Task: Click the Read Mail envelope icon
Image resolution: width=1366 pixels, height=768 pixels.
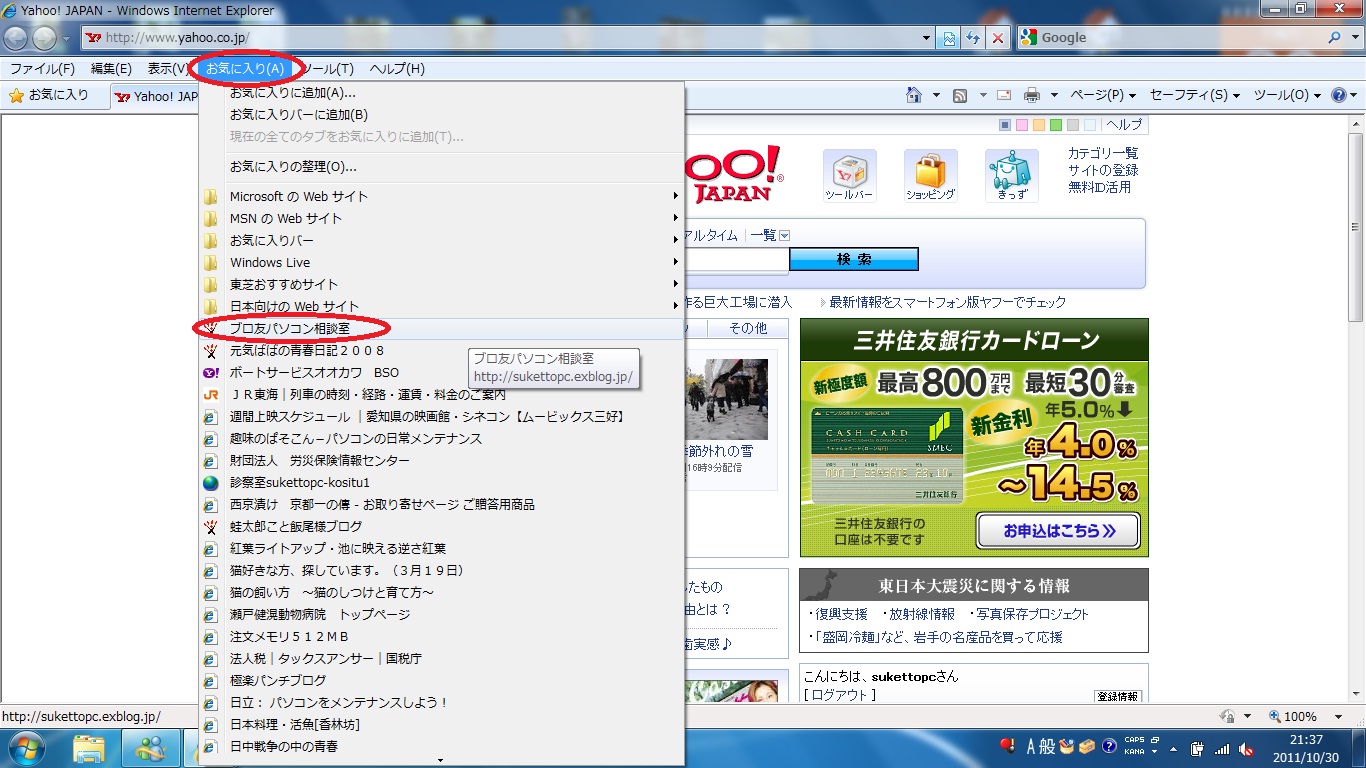Action: point(1004,95)
